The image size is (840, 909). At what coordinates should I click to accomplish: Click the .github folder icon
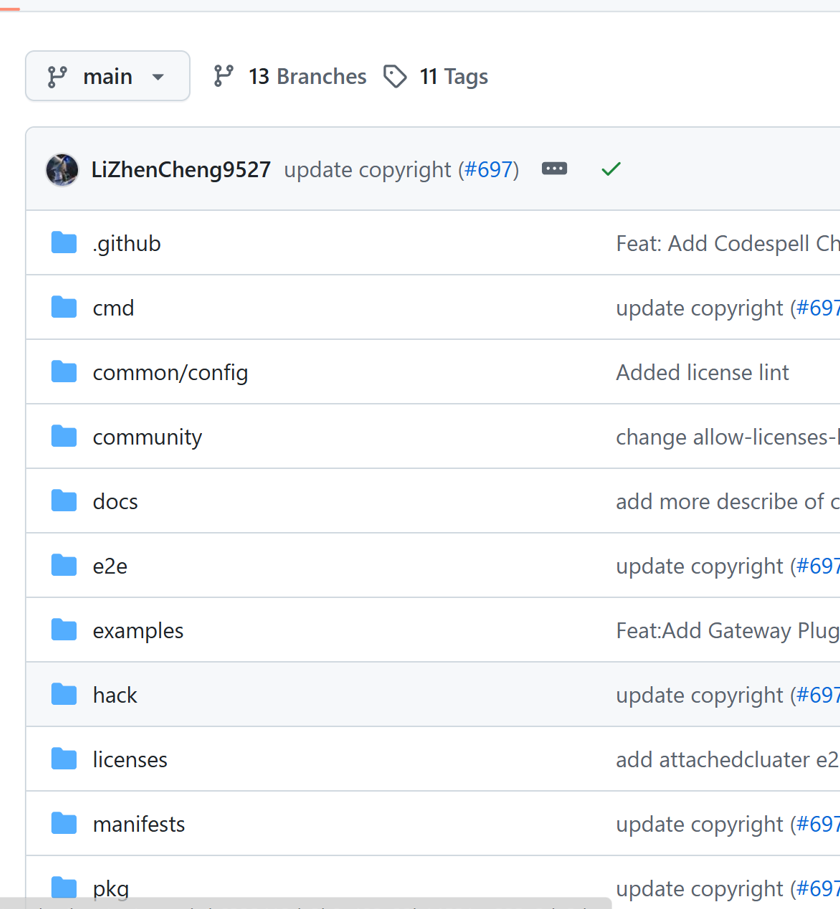[64, 243]
